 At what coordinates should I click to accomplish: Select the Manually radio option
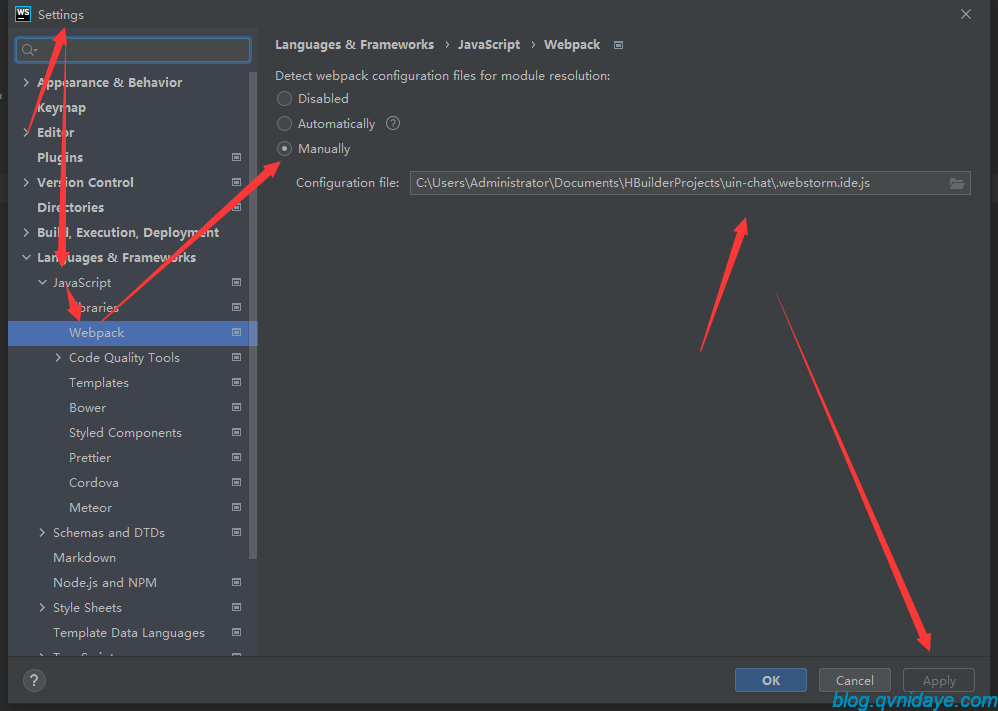284,148
